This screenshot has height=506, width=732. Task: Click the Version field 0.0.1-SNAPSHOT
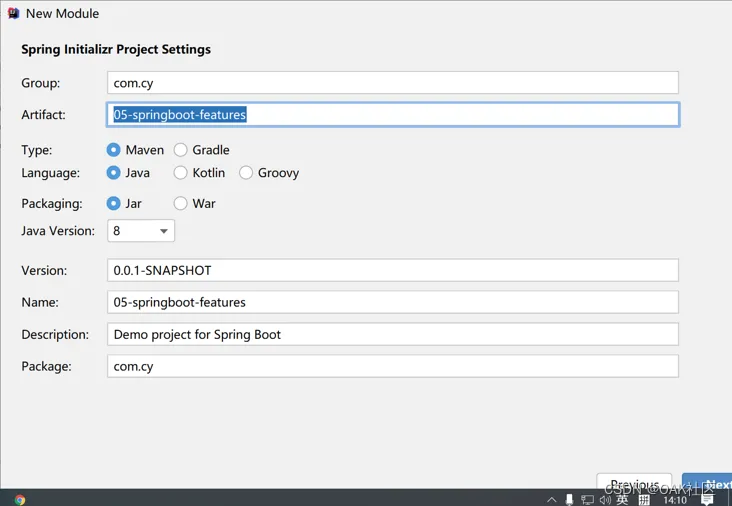392,270
